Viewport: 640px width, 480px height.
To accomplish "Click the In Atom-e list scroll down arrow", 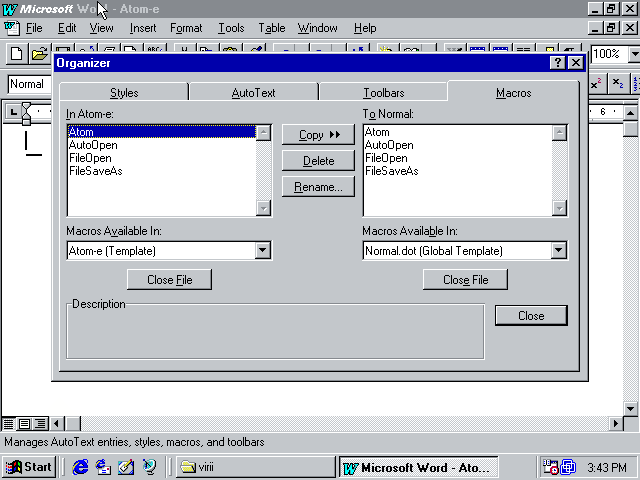I will pos(263,208).
